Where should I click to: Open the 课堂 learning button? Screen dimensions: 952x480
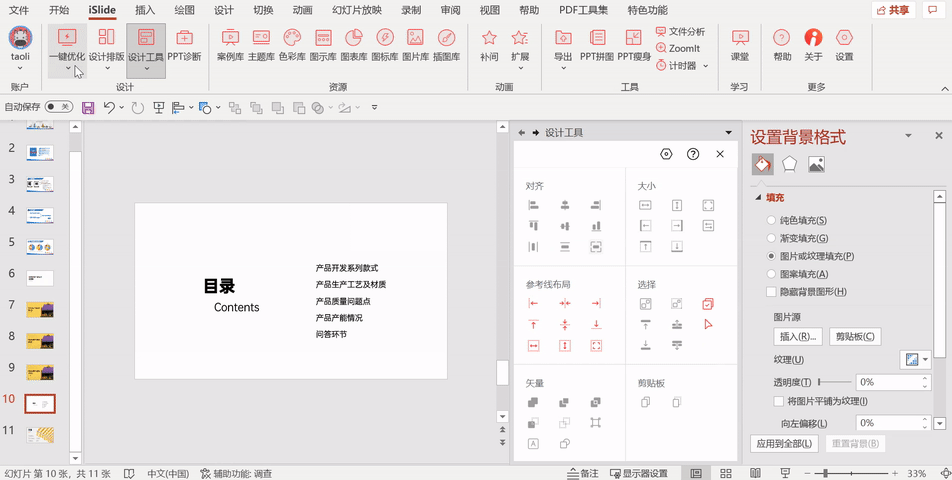(740, 45)
